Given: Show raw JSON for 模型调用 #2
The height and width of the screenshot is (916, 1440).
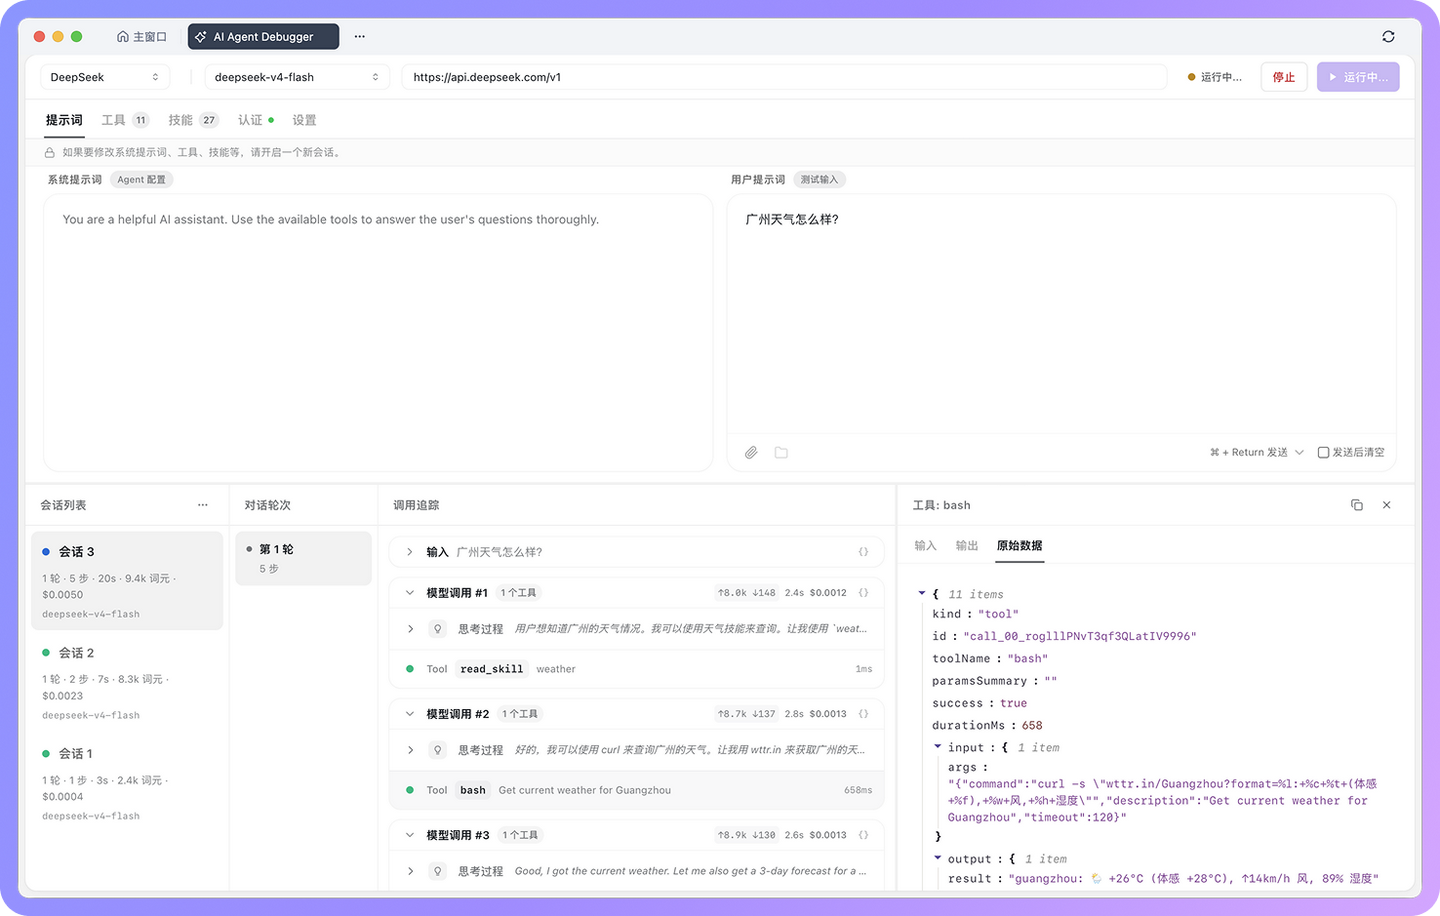Looking at the screenshot, I should click(863, 714).
